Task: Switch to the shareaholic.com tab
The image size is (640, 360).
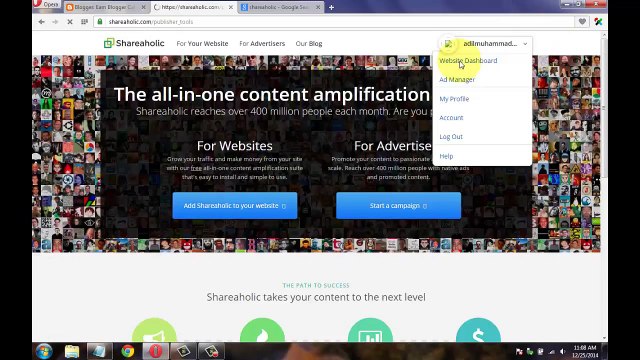Action: [x=194, y=7]
